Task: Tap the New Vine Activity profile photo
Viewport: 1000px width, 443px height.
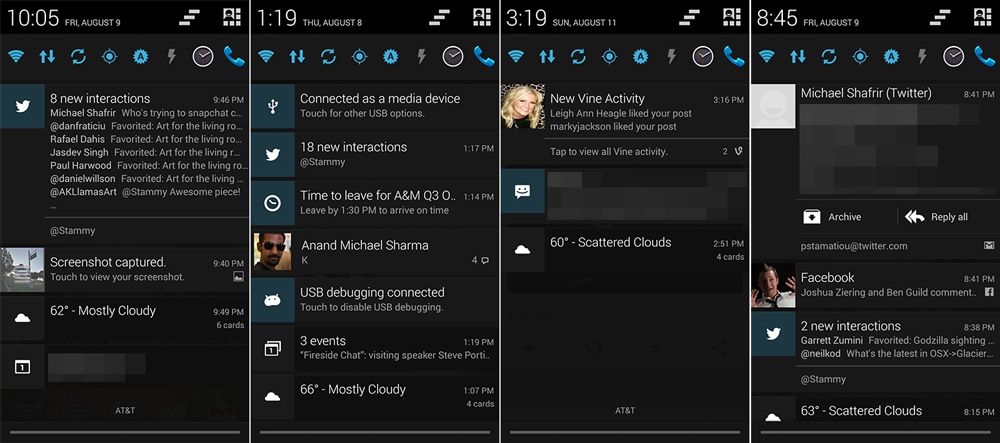Action: point(522,106)
